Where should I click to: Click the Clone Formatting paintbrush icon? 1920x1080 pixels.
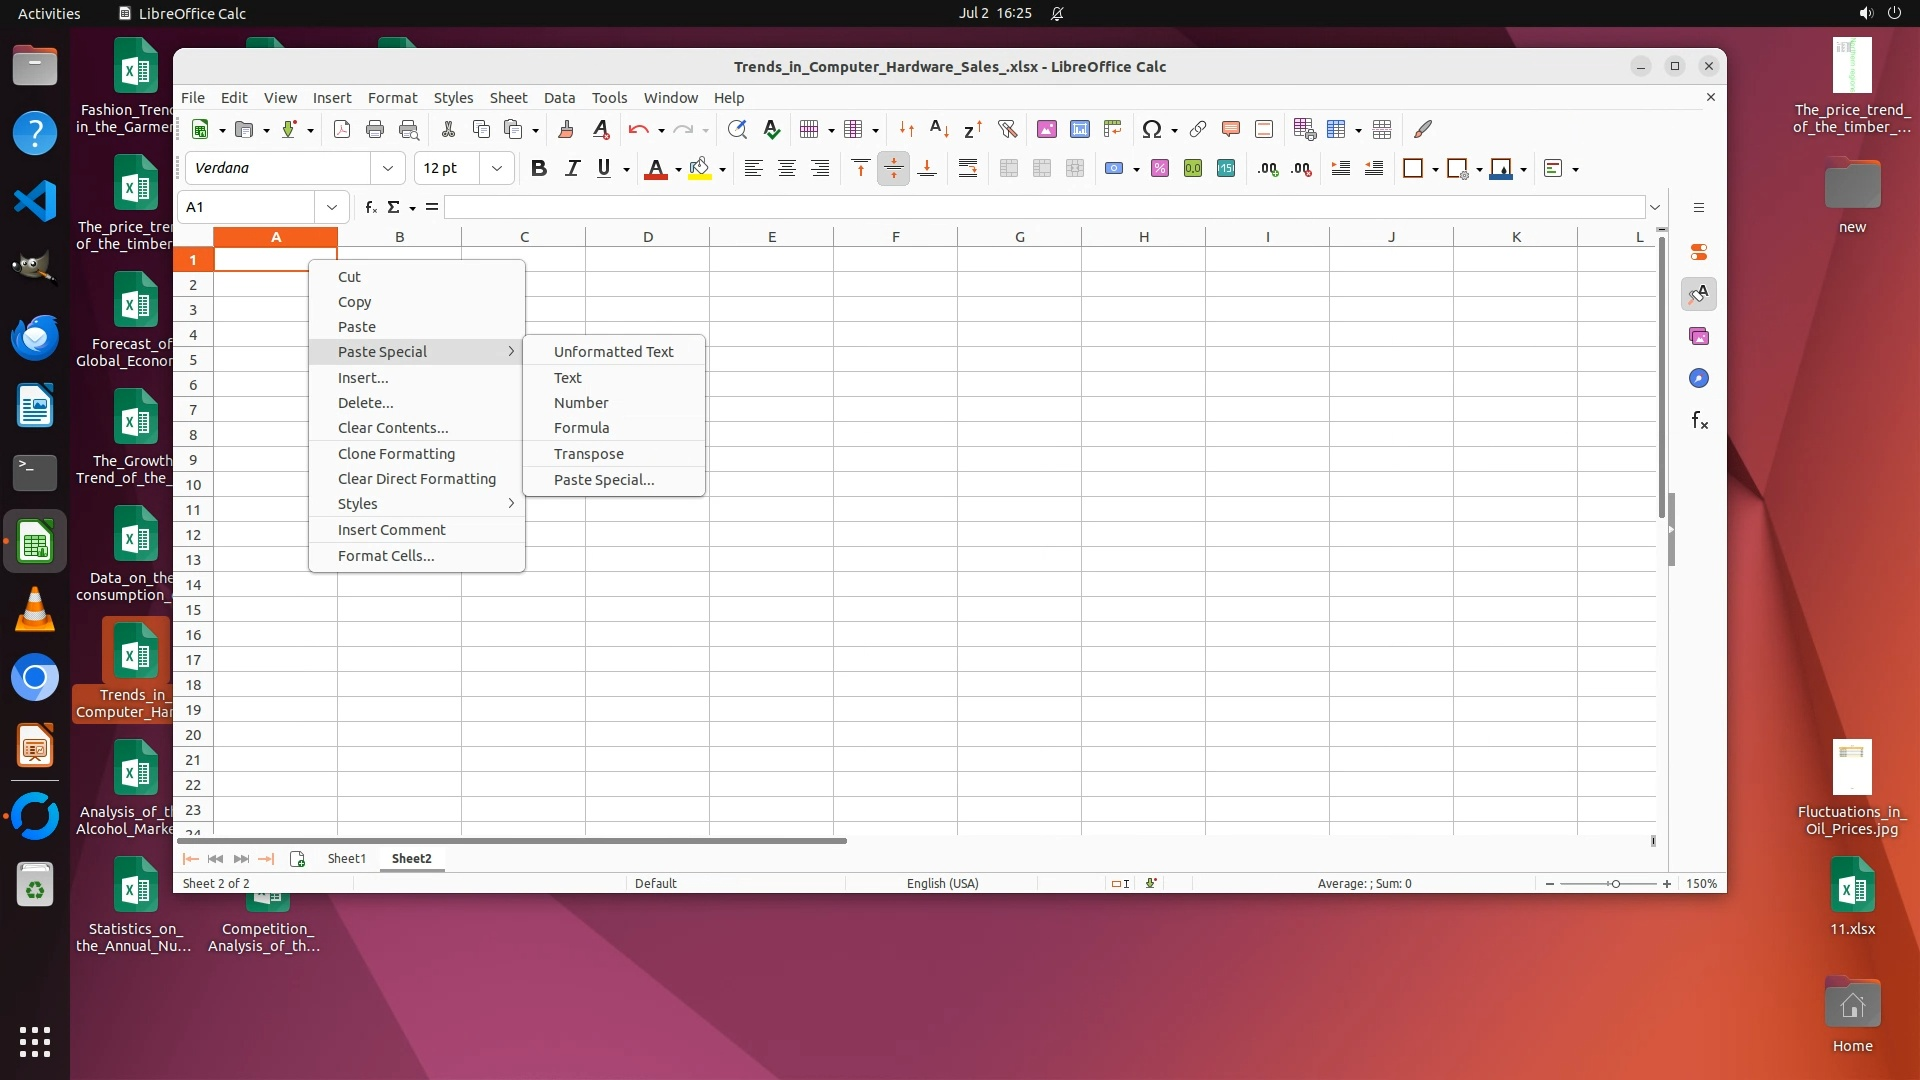[x=565, y=129]
